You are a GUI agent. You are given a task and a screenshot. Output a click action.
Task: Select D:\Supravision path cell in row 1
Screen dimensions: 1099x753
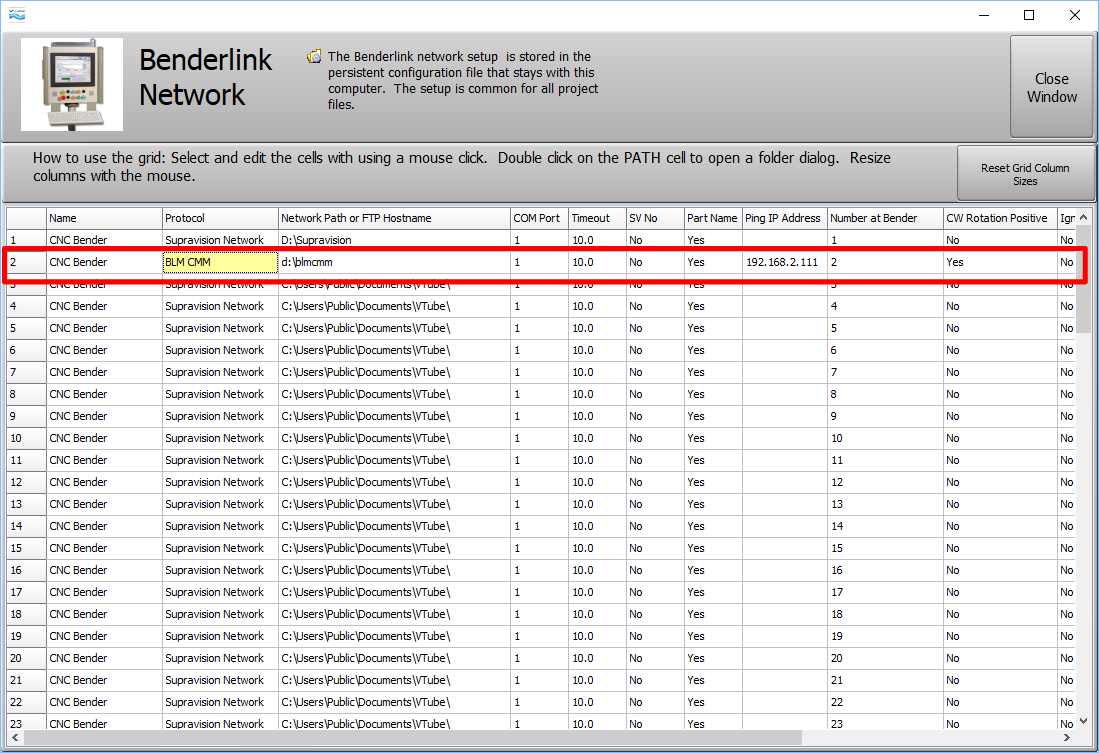click(394, 240)
